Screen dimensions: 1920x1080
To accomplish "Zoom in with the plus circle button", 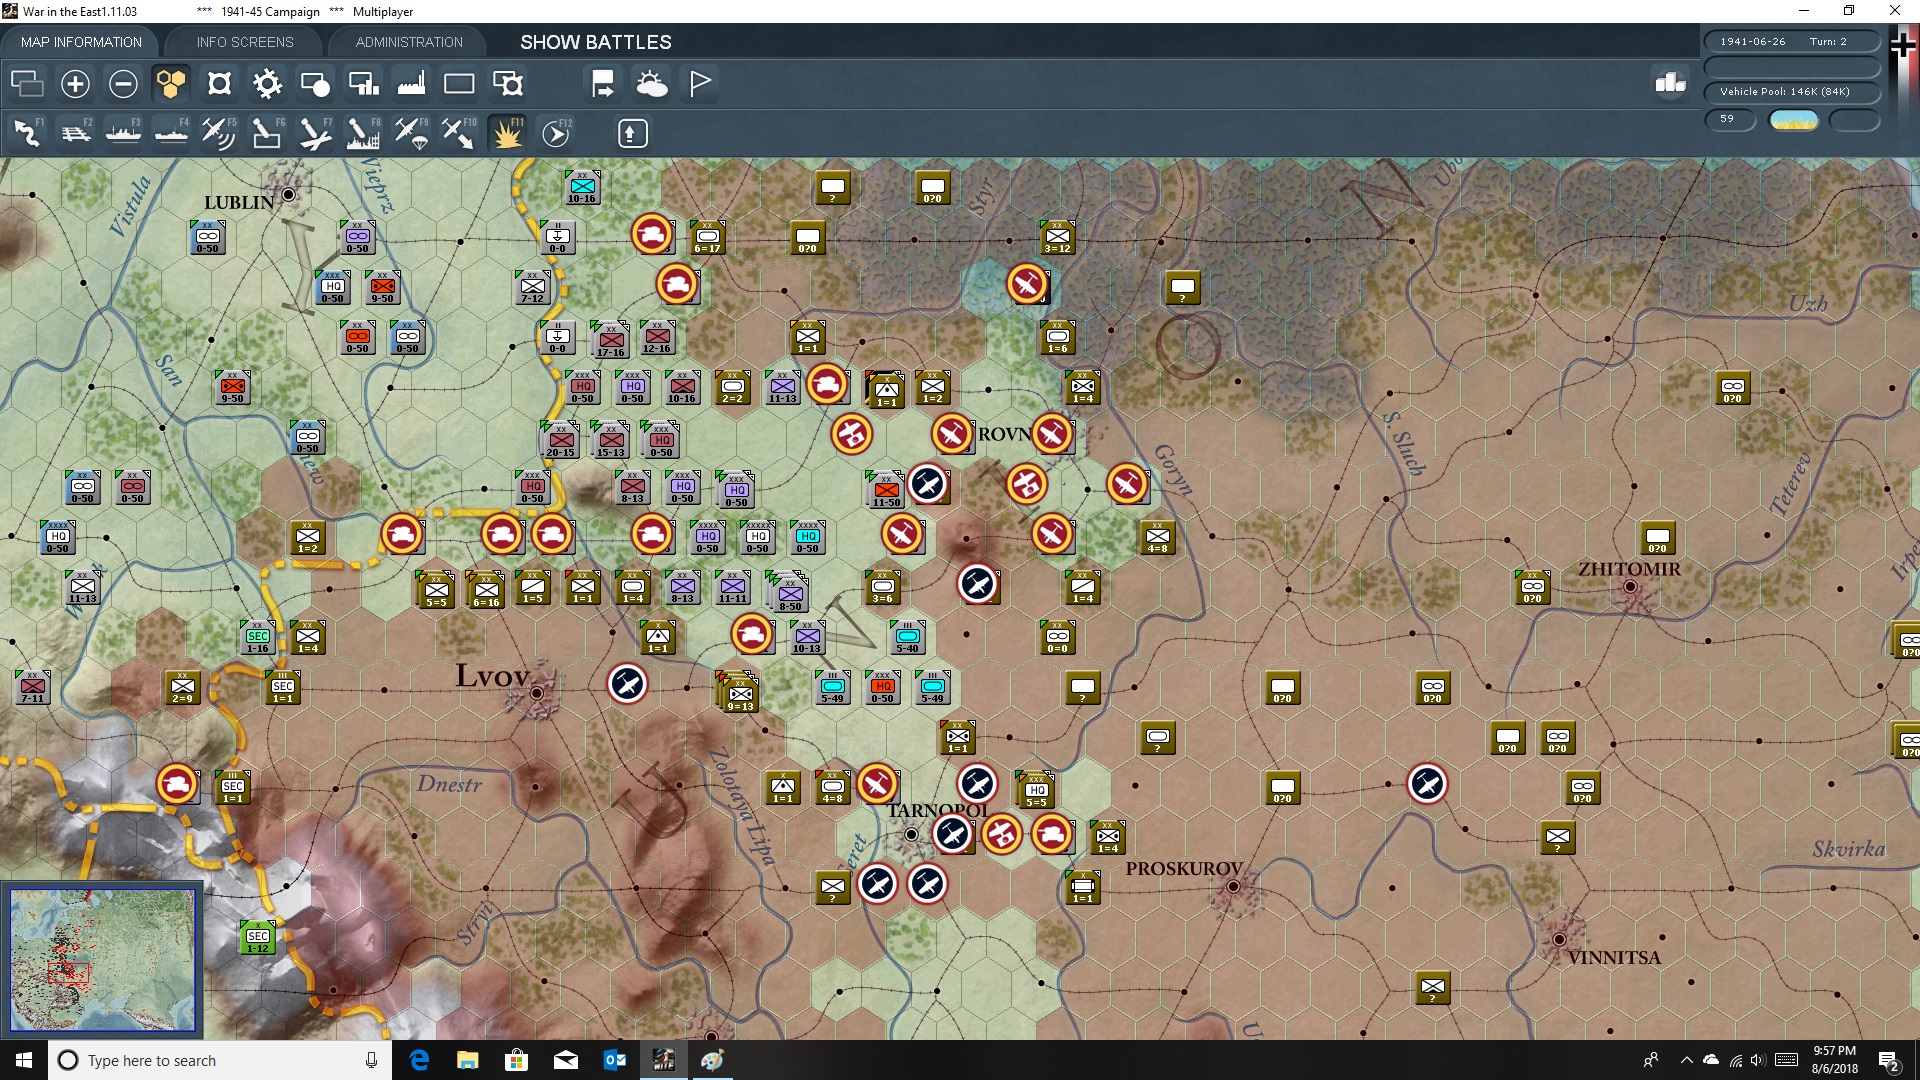I will (x=75, y=83).
